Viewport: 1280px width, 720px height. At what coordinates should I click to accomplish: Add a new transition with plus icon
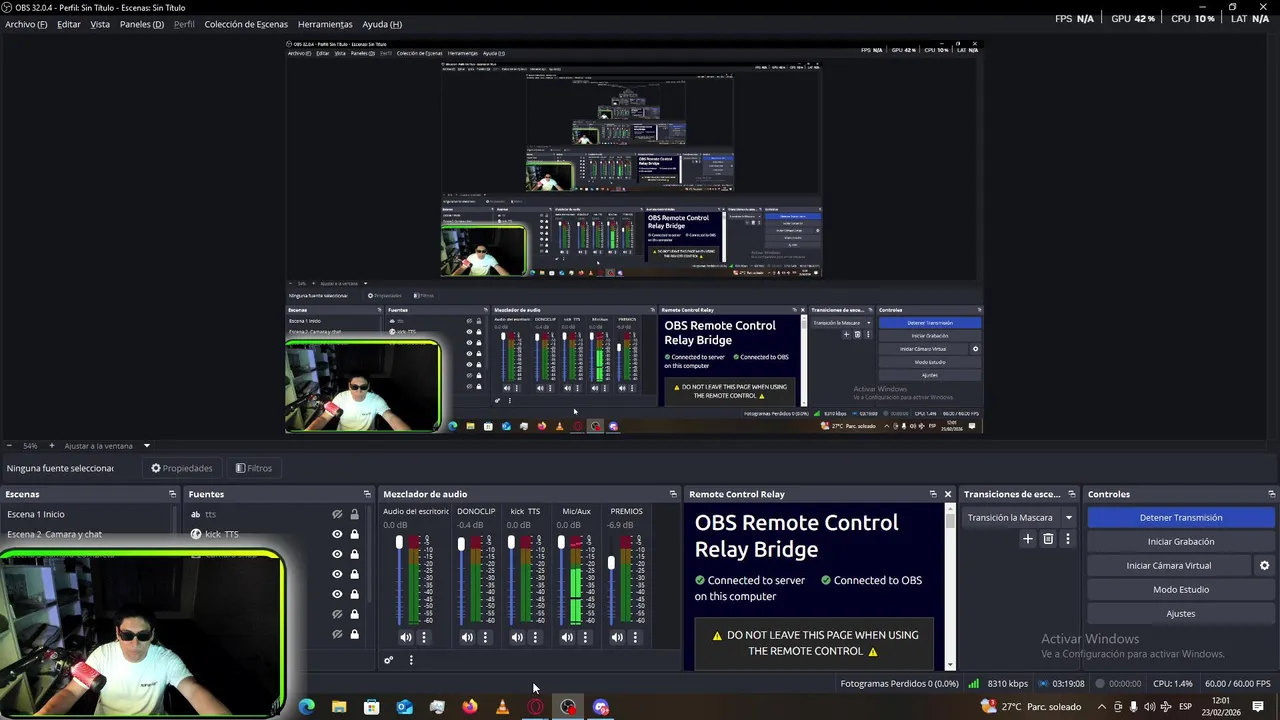1027,539
